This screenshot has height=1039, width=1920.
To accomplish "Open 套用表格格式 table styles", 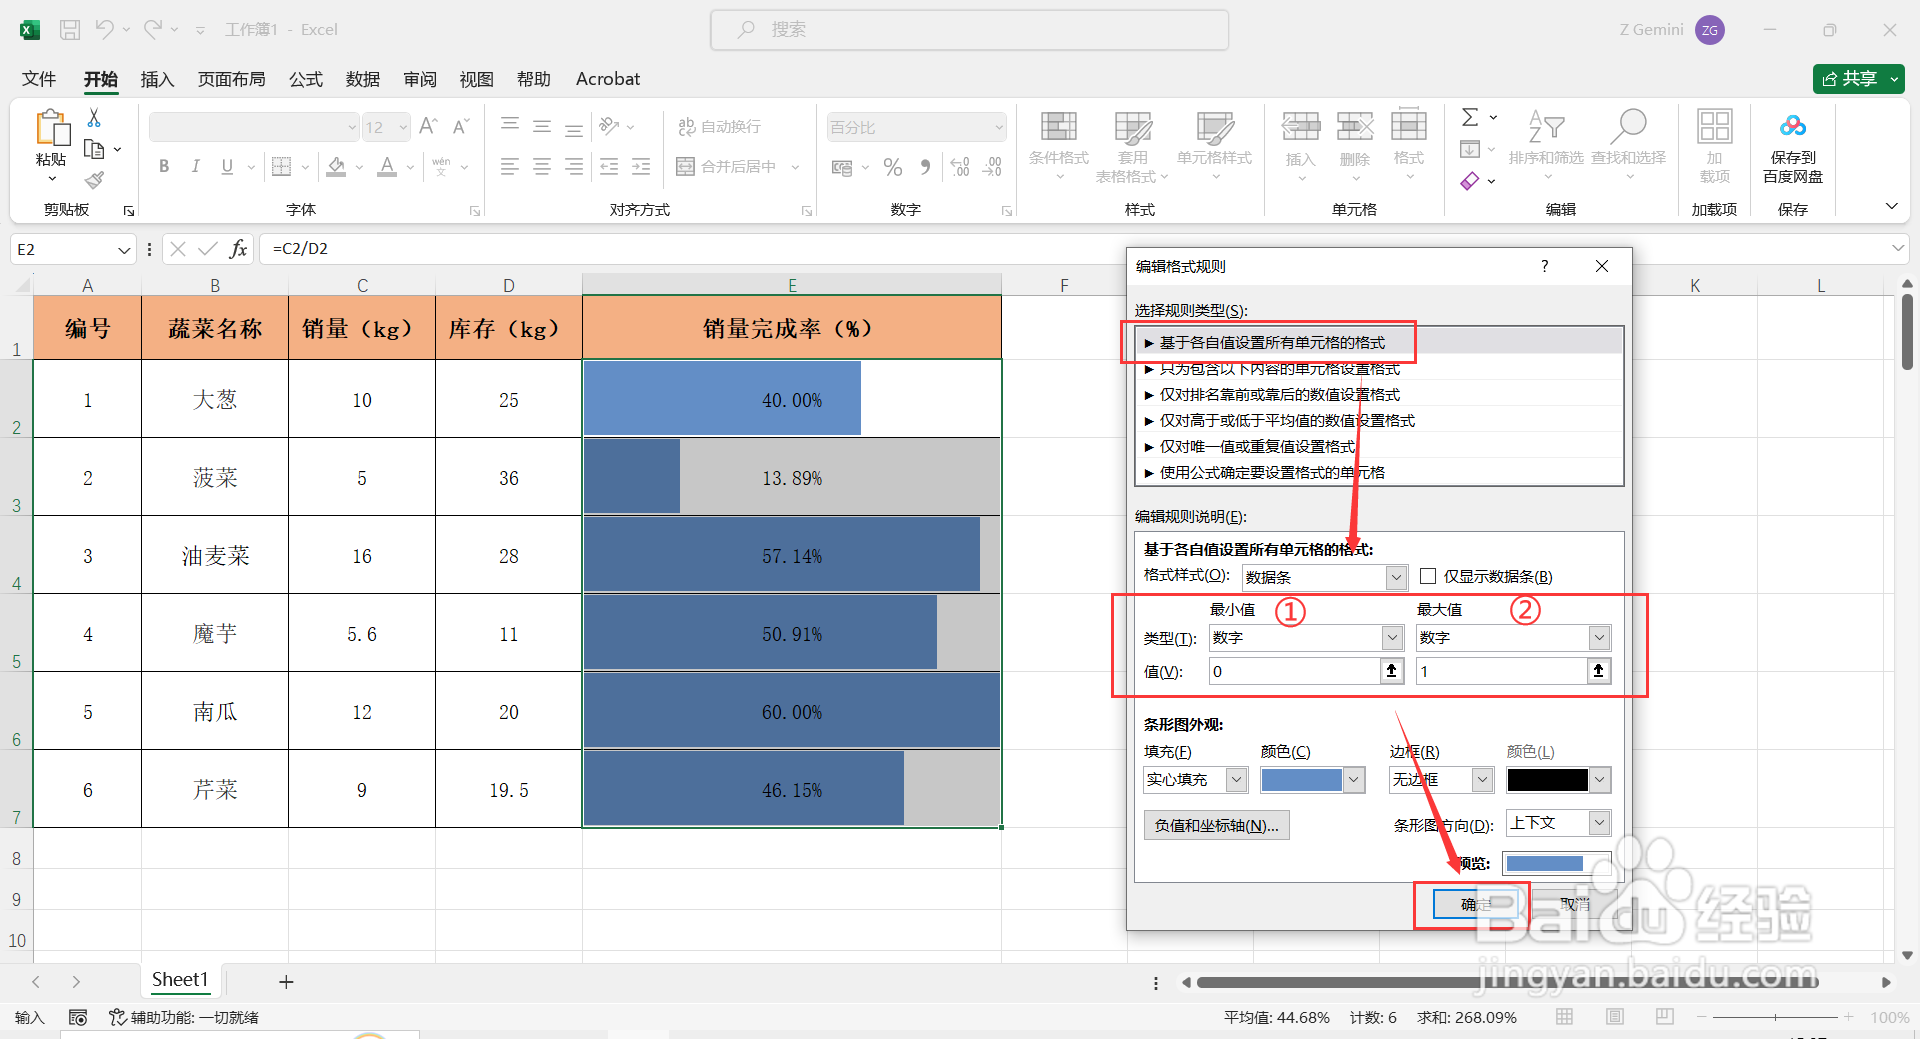I will 1132,147.
